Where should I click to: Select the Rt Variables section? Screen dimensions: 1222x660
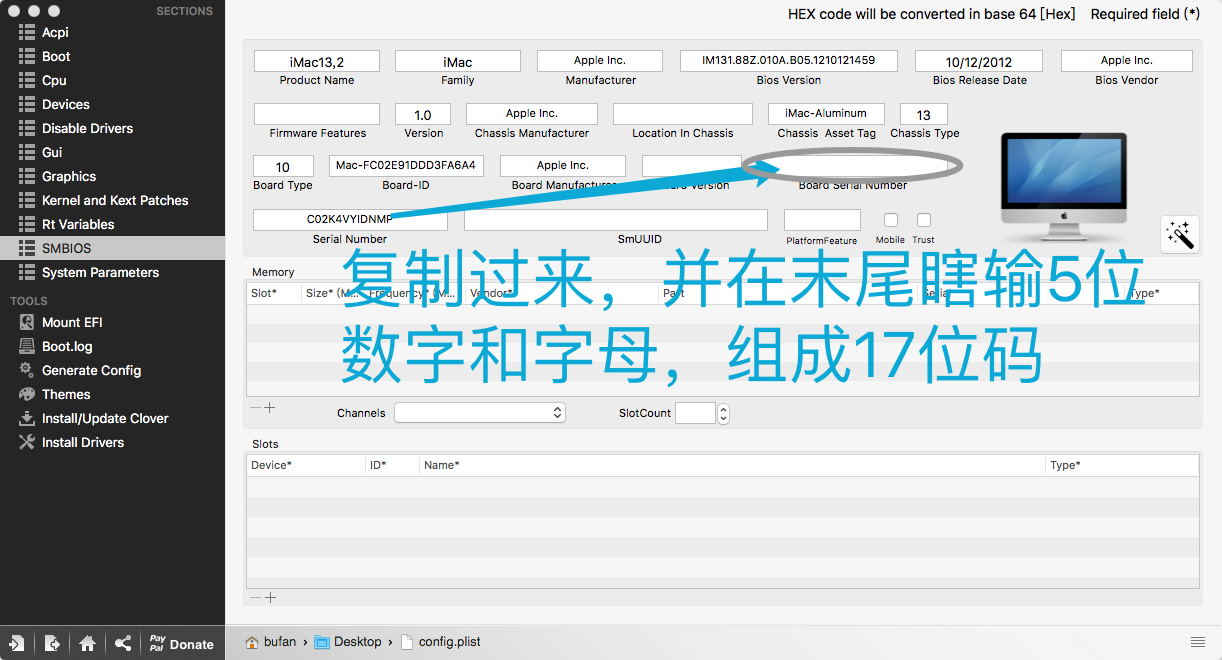click(78, 224)
